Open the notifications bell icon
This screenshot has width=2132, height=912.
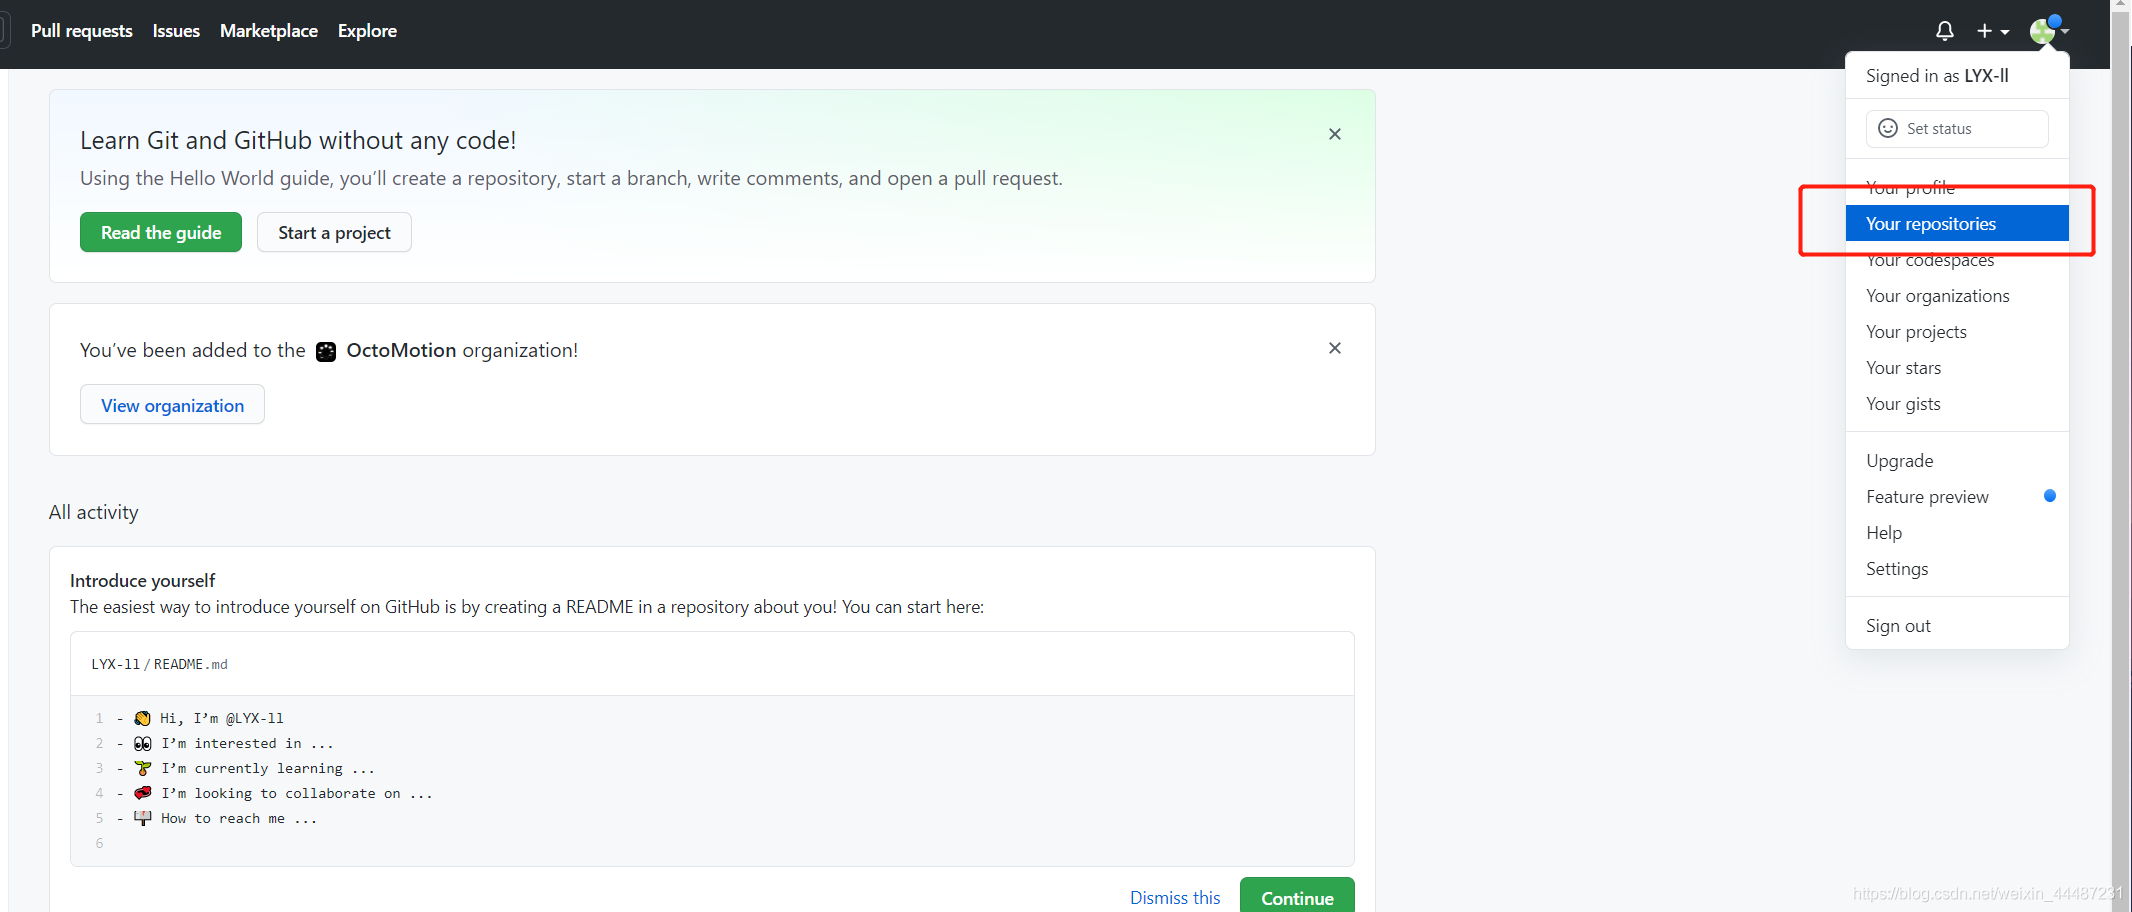point(1944,31)
